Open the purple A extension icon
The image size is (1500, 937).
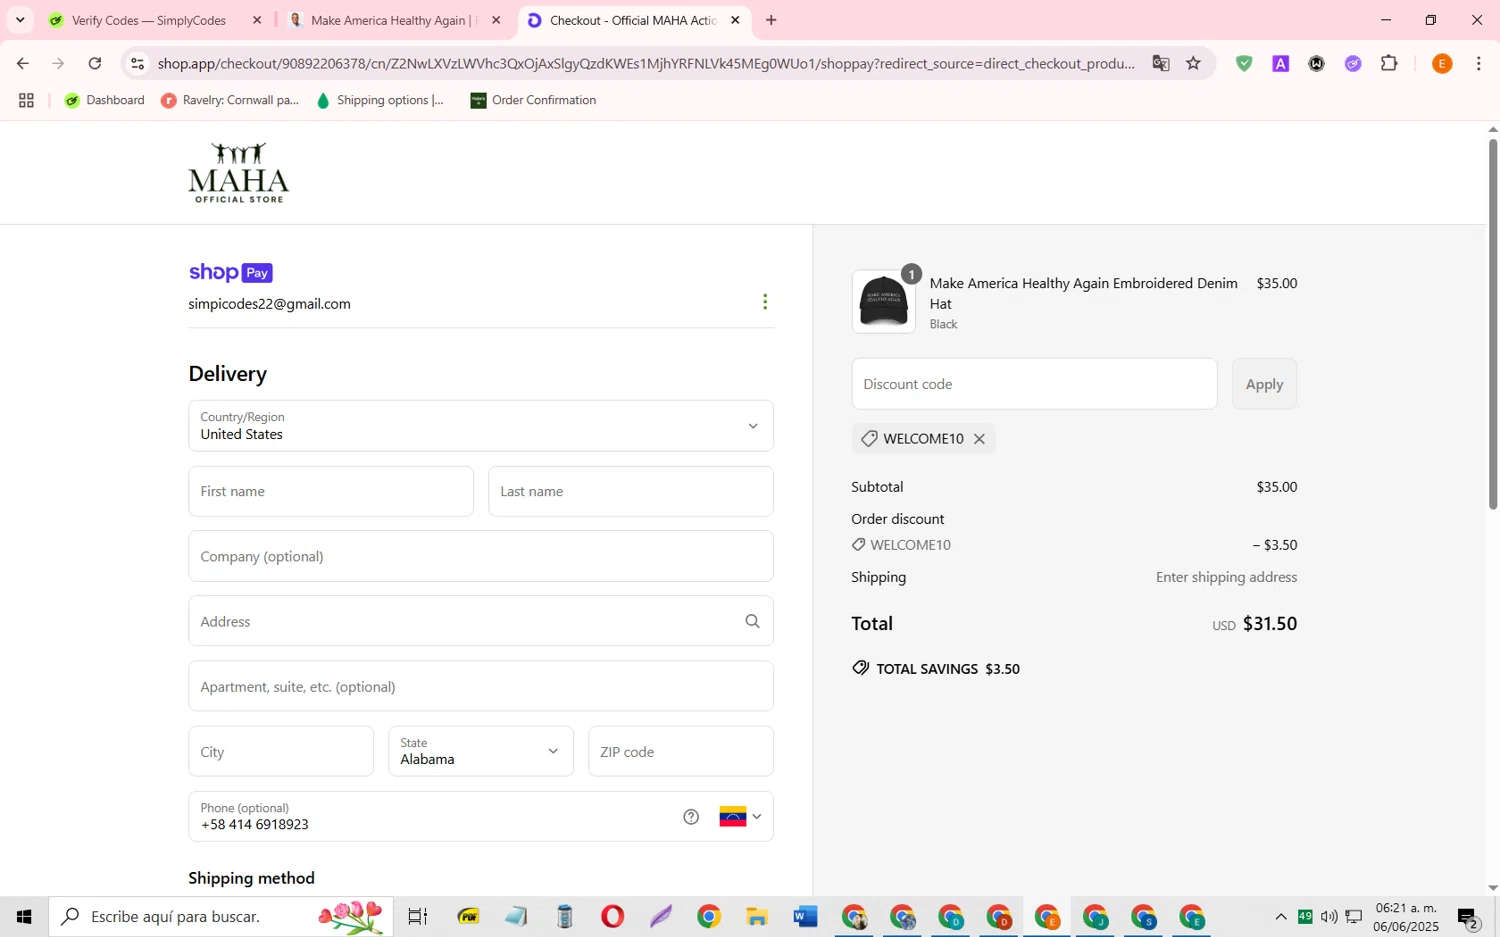tap(1280, 64)
